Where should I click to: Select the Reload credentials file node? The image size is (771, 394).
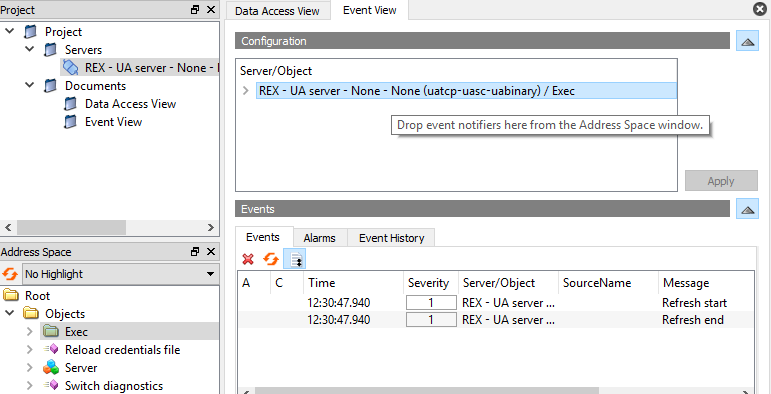(122, 350)
